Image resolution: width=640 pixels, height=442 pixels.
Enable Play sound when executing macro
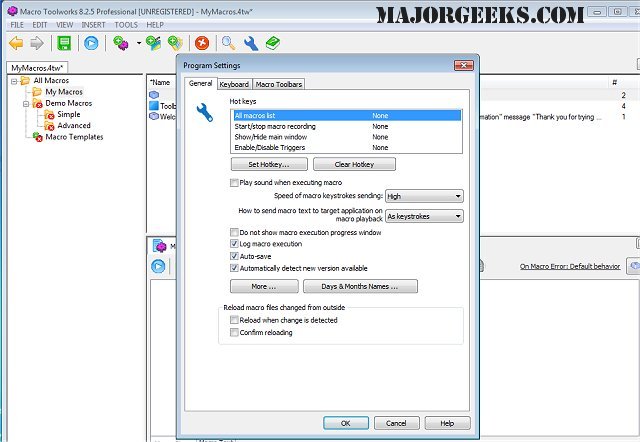tap(234, 182)
